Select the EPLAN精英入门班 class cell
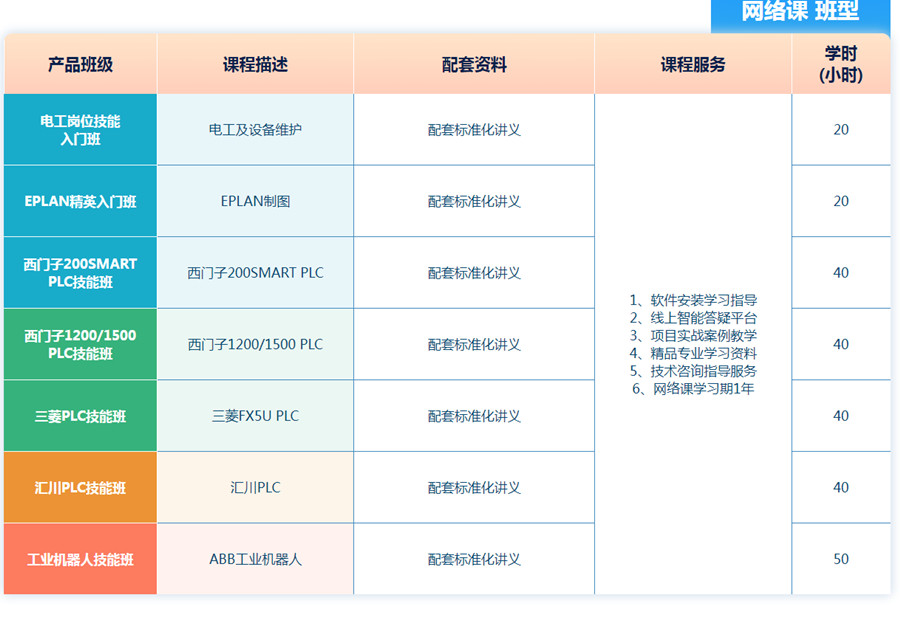900x631 pixels. [80, 201]
